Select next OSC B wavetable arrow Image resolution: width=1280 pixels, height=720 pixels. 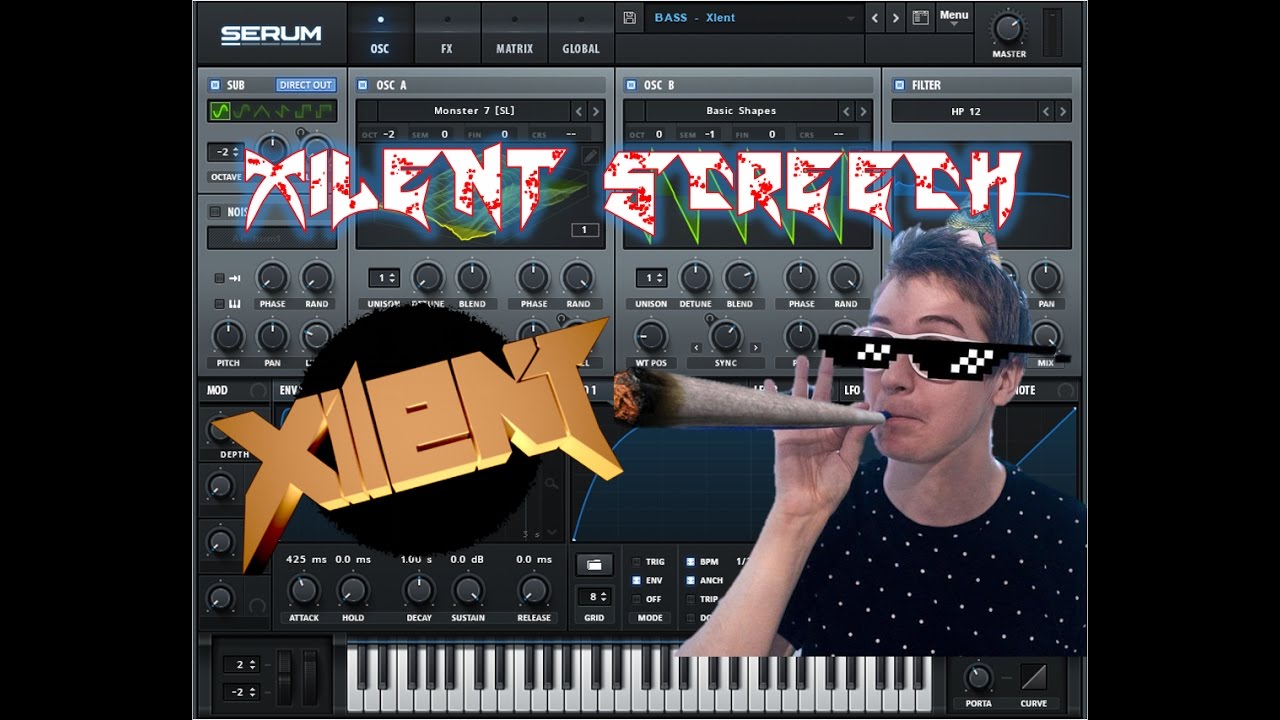pos(864,111)
